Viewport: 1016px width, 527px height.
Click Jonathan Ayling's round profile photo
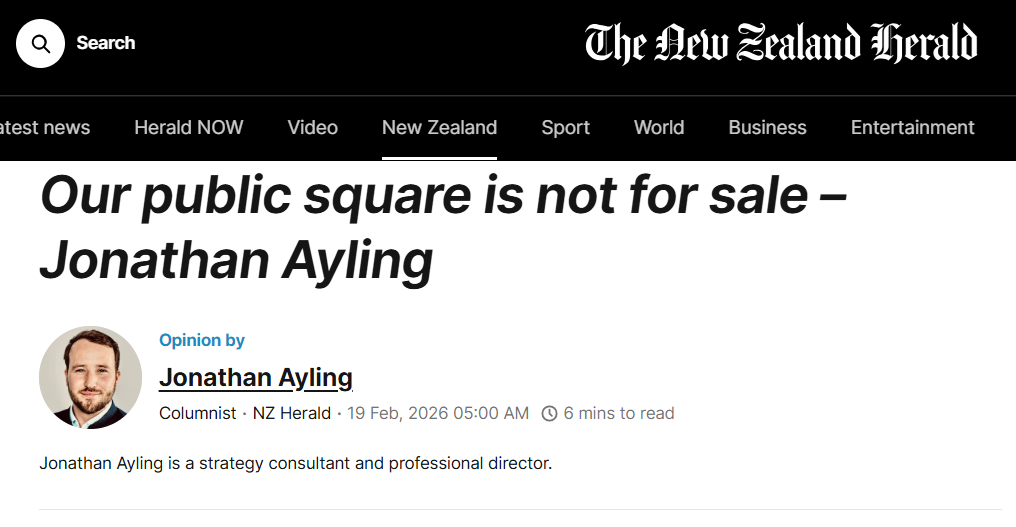(91, 377)
